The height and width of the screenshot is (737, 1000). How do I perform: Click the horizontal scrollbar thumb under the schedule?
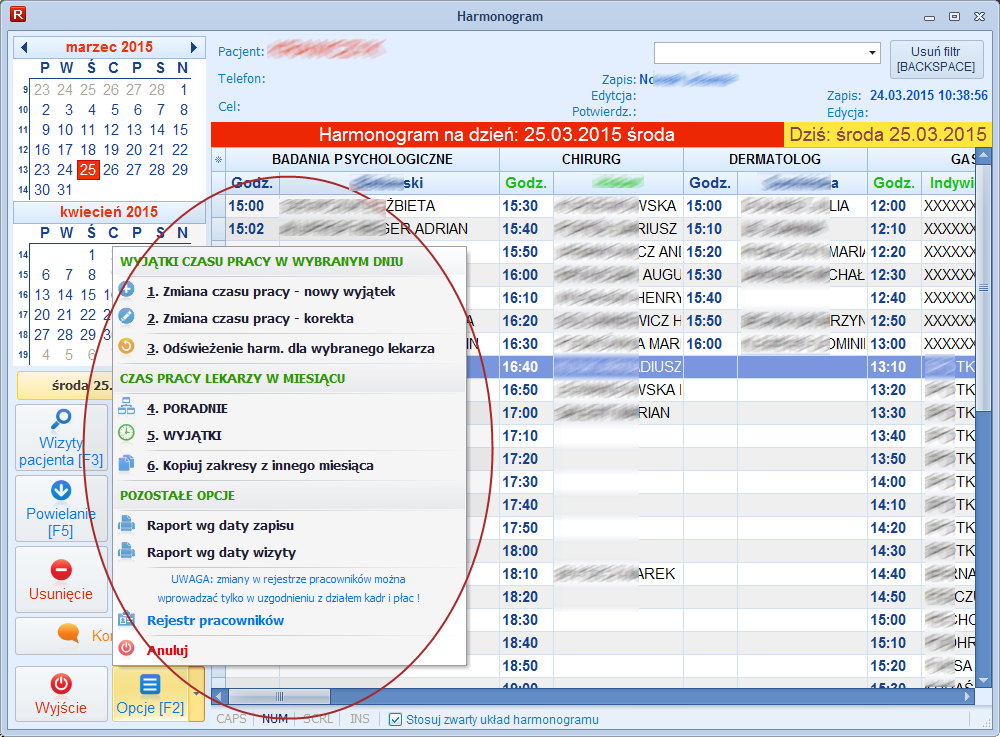(x=279, y=696)
